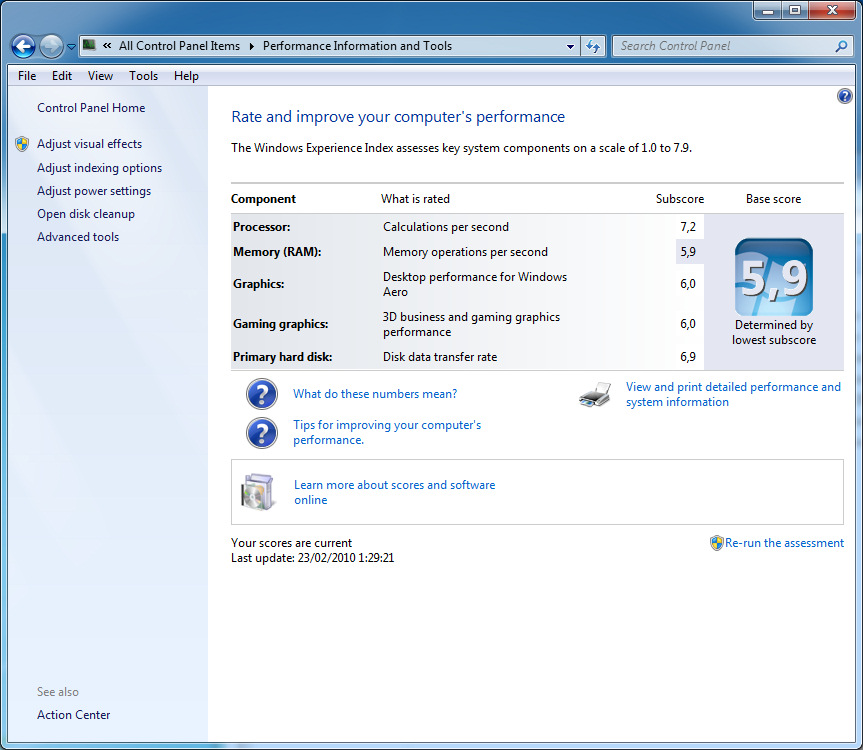Viewport: 863px width, 750px height.
Task: Open the Tools menu
Action: (143, 76)
